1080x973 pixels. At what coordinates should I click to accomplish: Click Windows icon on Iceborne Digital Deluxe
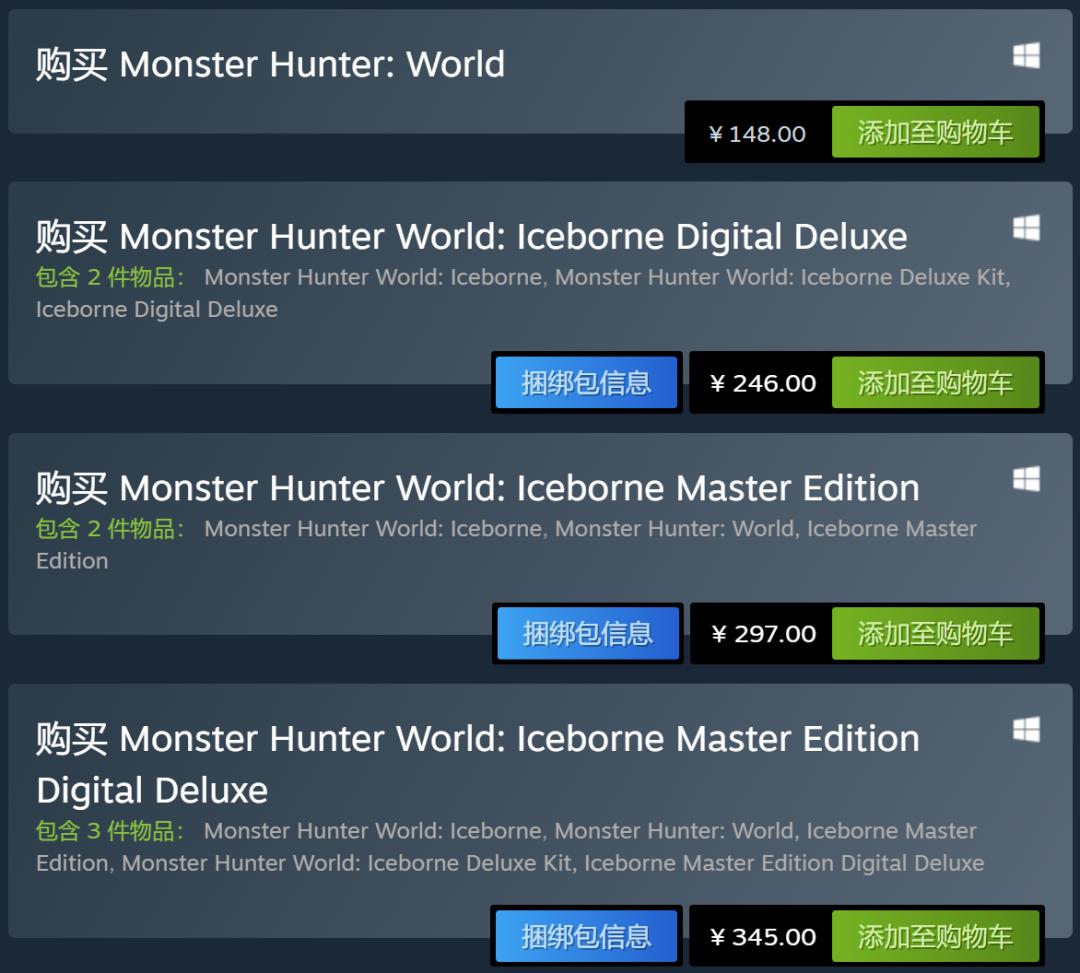point(1026,228)
